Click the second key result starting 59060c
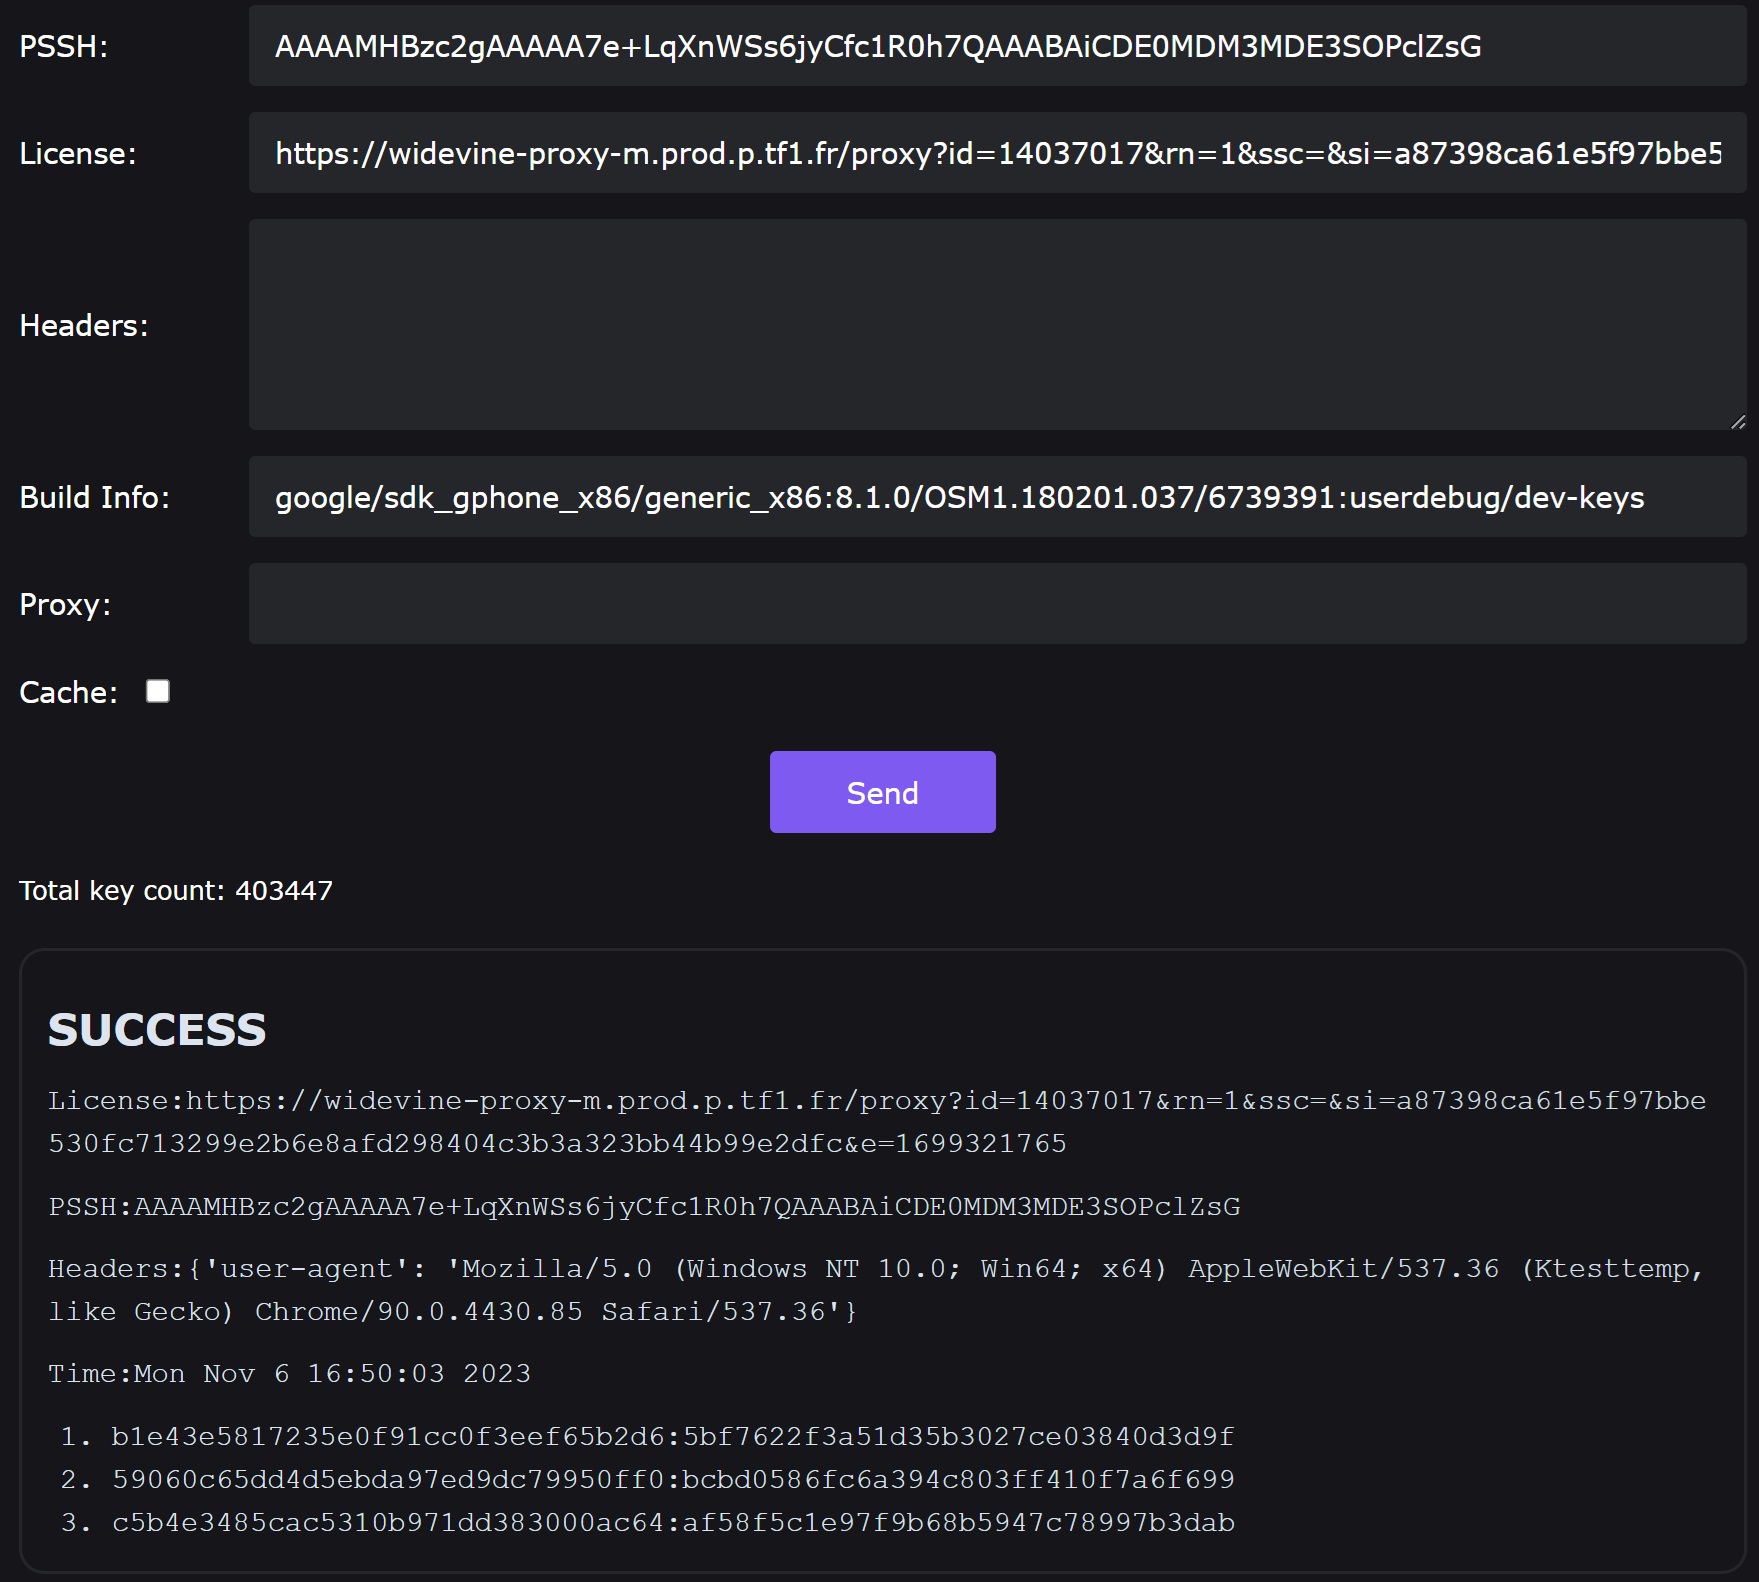The image size is (1759, 1582). 672,1479
